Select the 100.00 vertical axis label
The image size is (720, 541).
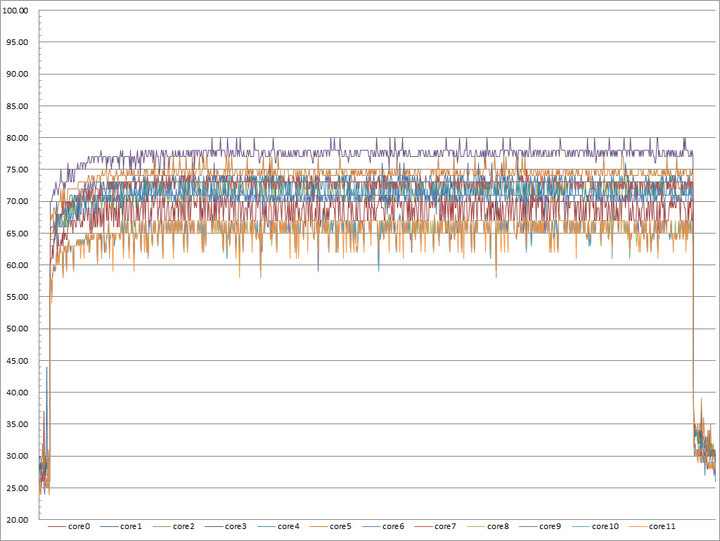[15, 11]
